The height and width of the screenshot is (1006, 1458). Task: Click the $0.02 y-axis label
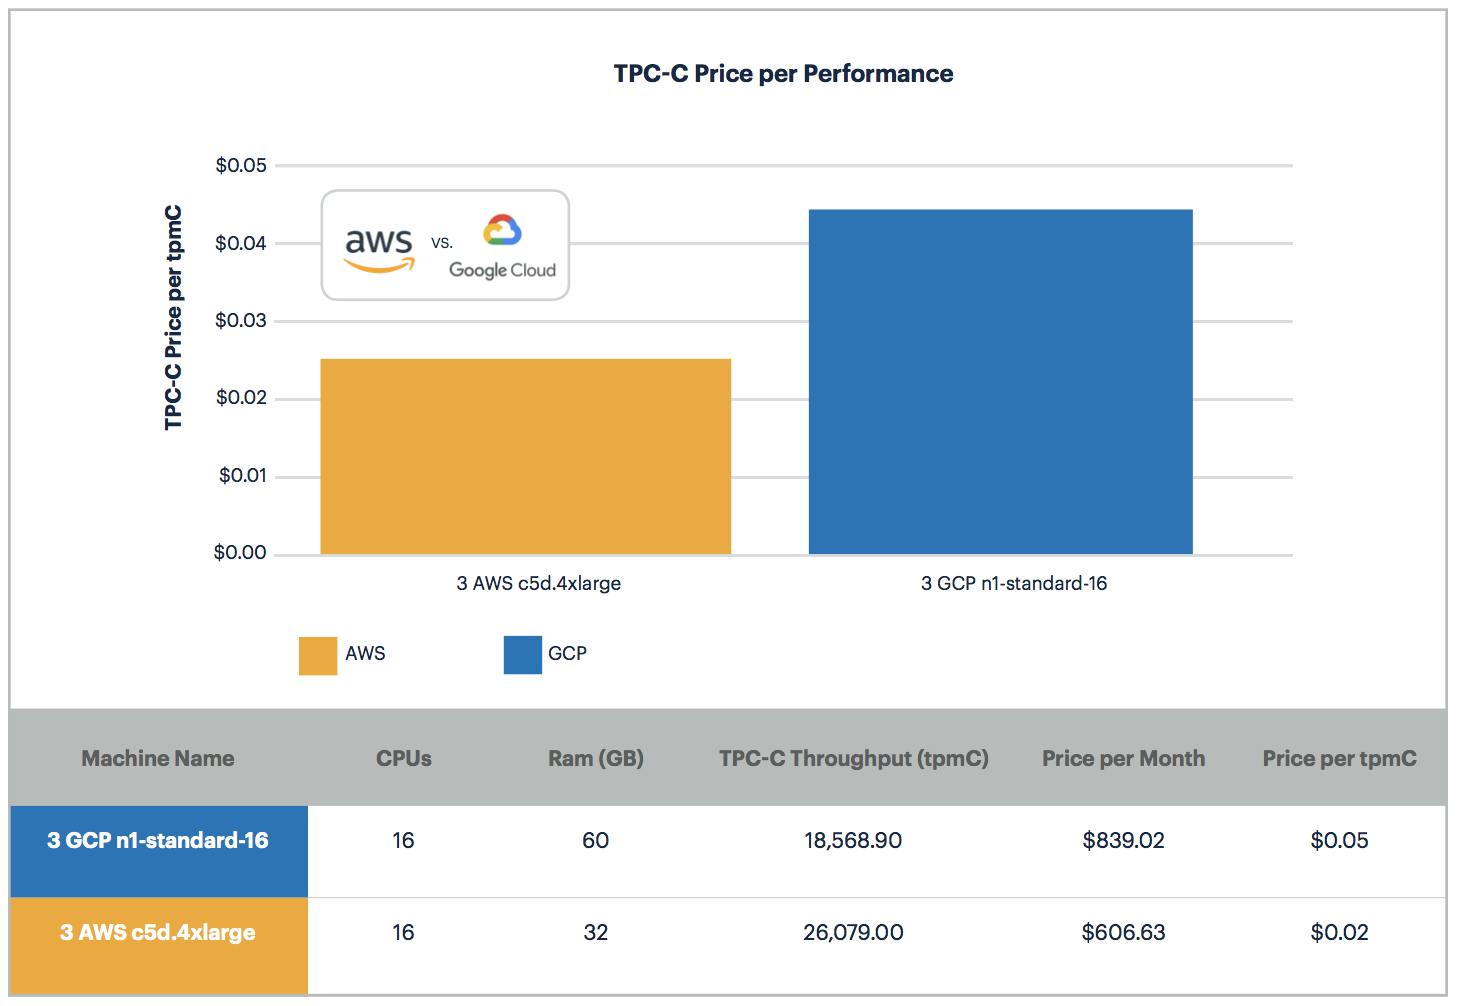241,398
